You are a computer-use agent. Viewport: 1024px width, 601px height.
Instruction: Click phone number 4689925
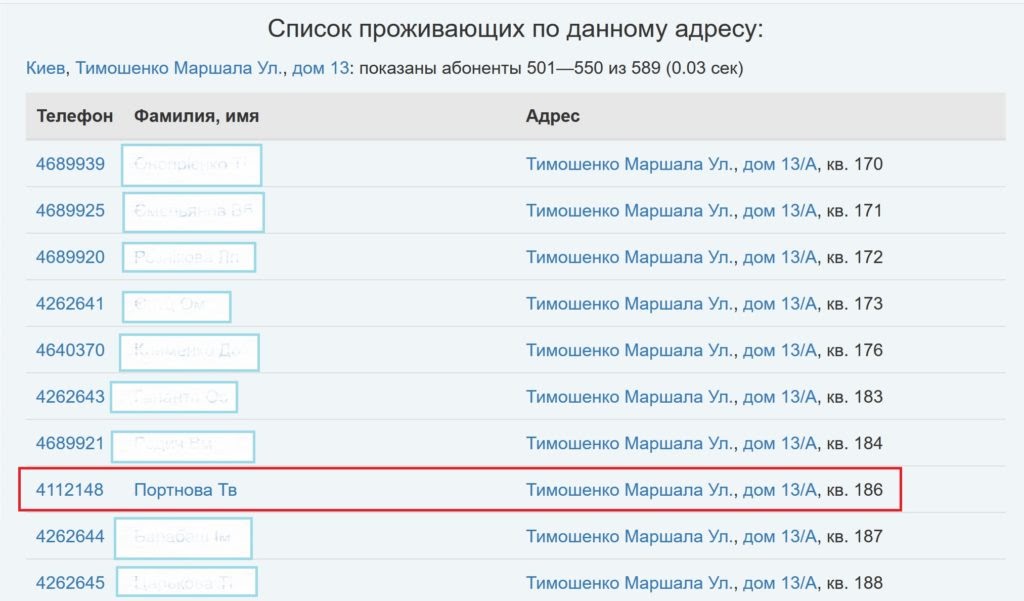70,211
